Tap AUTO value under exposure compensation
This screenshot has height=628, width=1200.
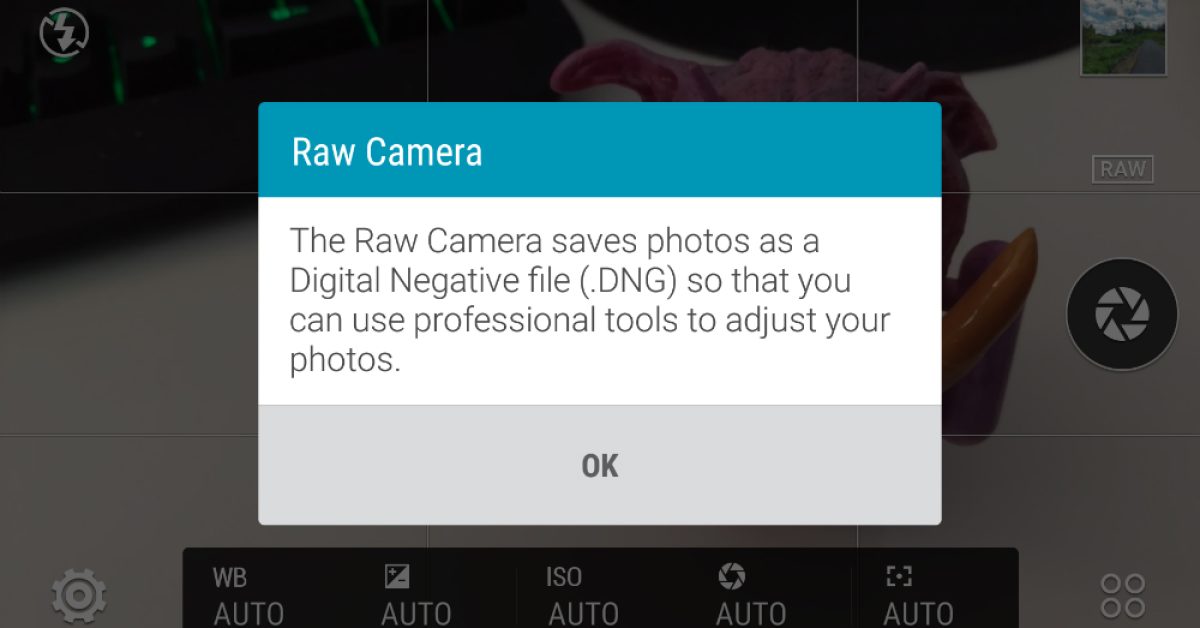[416, 612]
